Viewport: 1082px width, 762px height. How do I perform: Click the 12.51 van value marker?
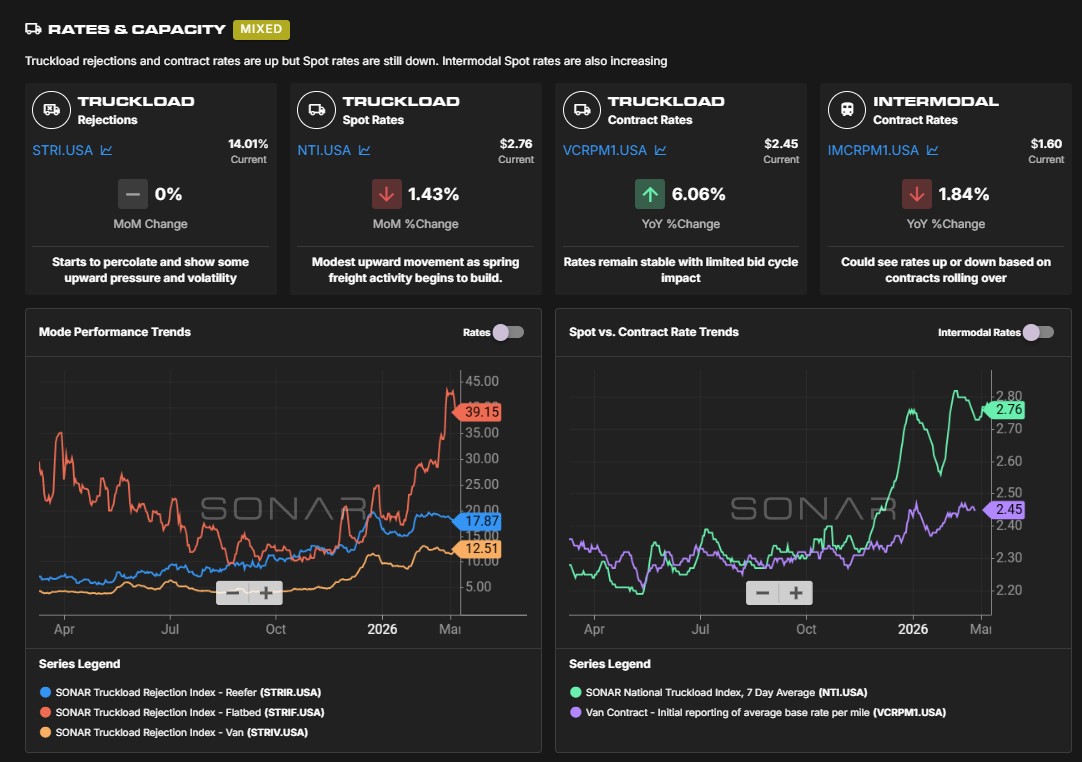pyautogui.click(x=478, y=549)
